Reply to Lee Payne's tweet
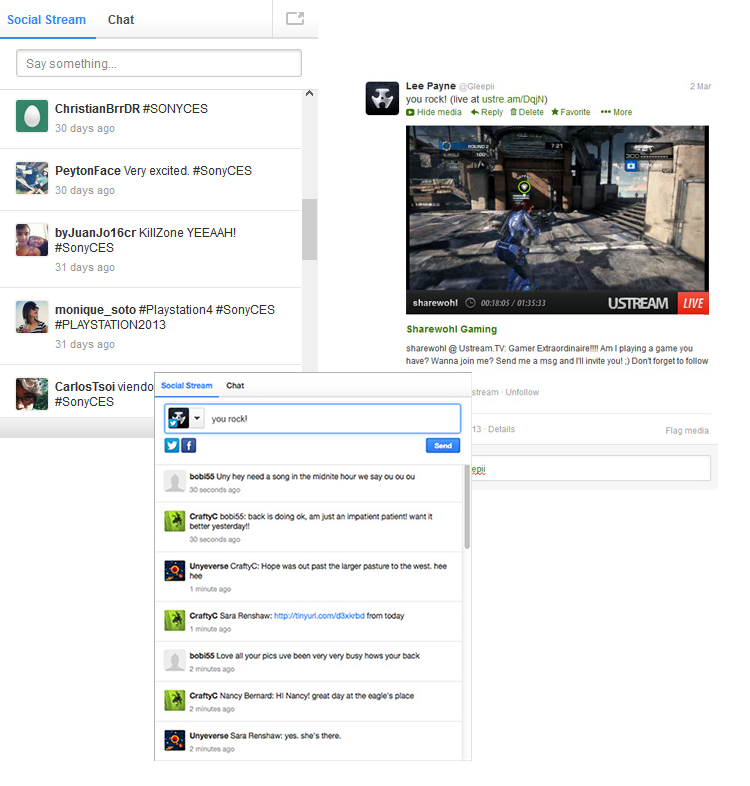Image resolution: width=750 pixels, height=786 pixels. coord(487,112)
